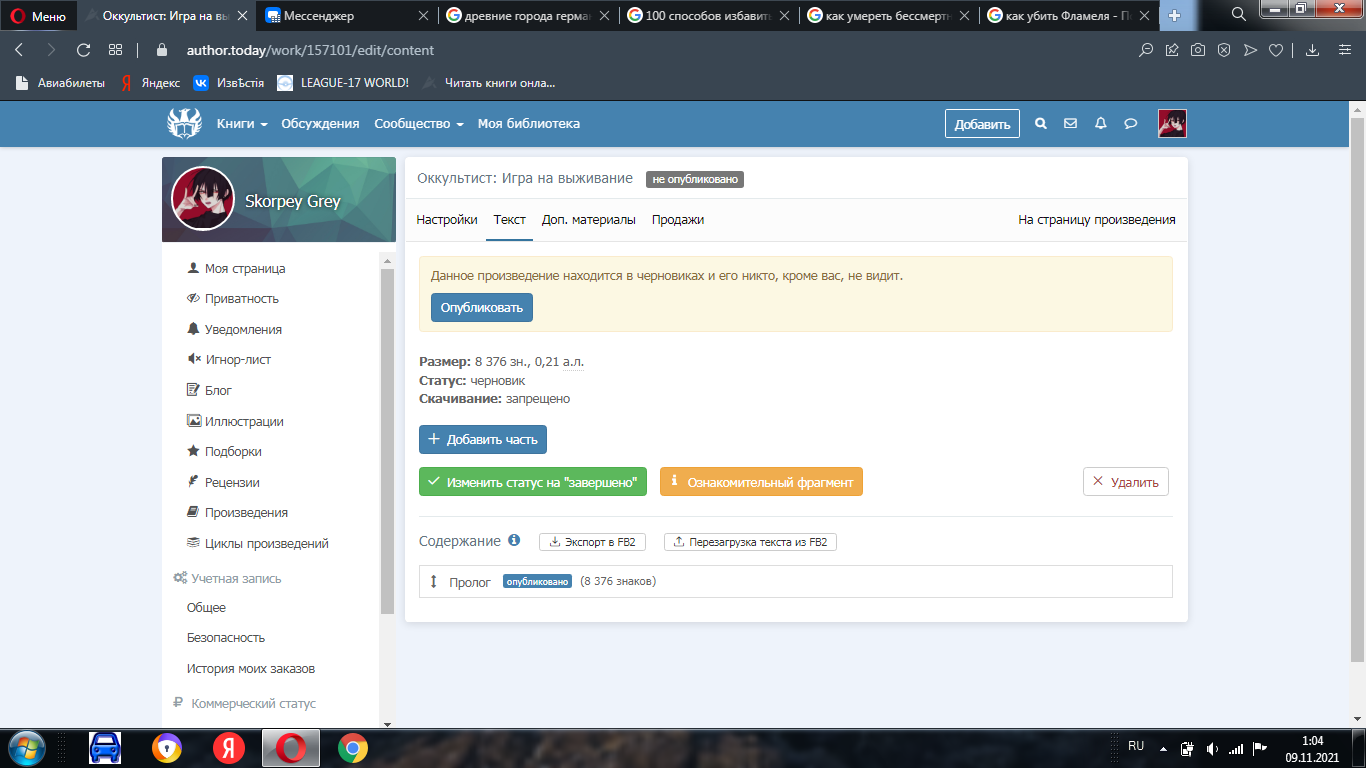Open the comments speech bubble icon
1366x768 pixels.
click(x=1131, y=124)
